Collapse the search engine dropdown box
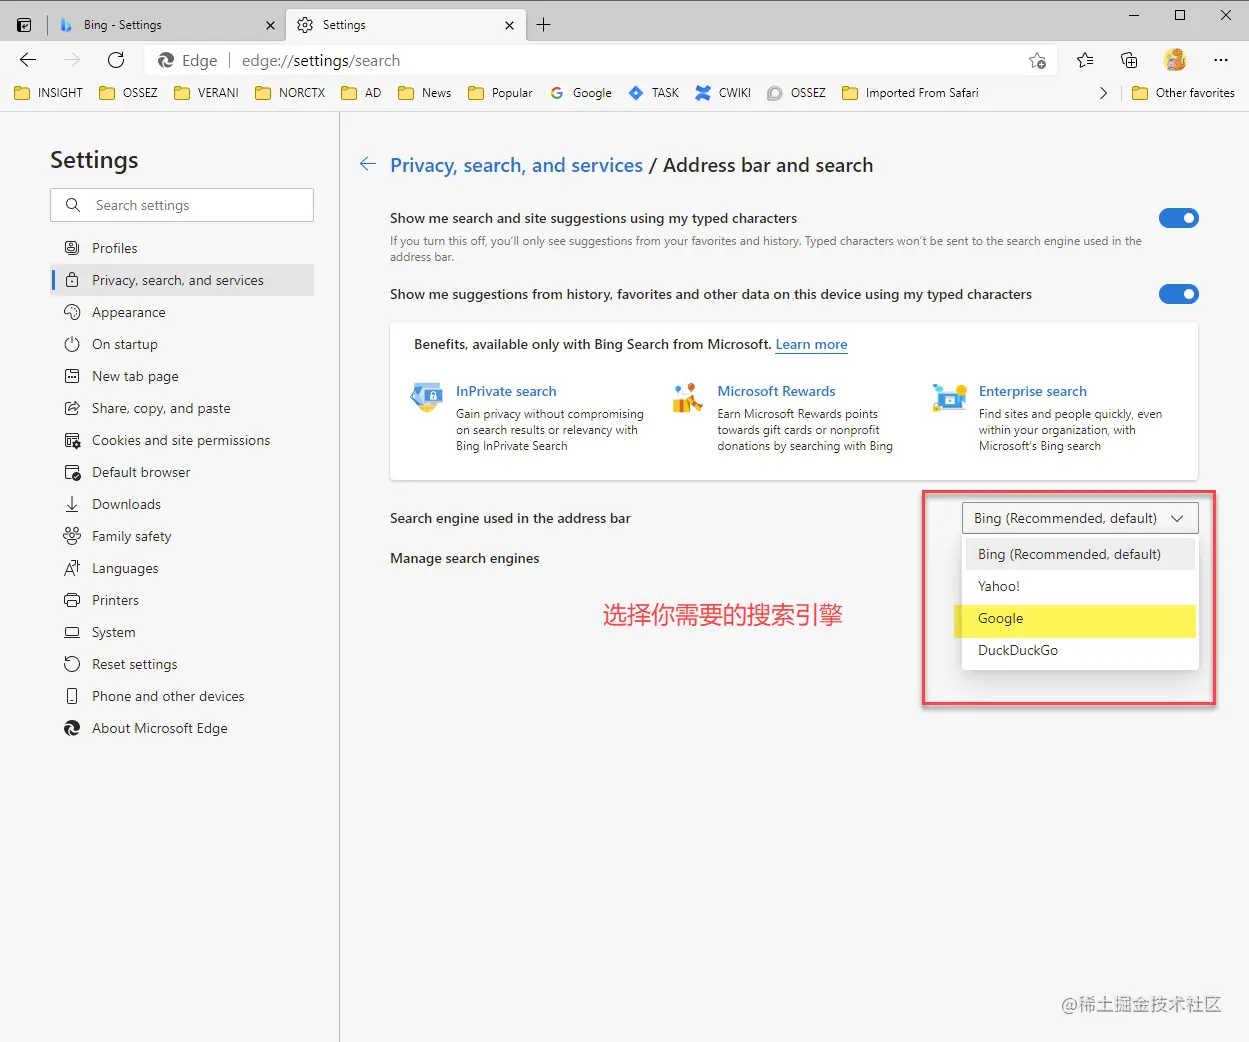Screen dimensions: 1249x1042 [x=1080, y=518]
